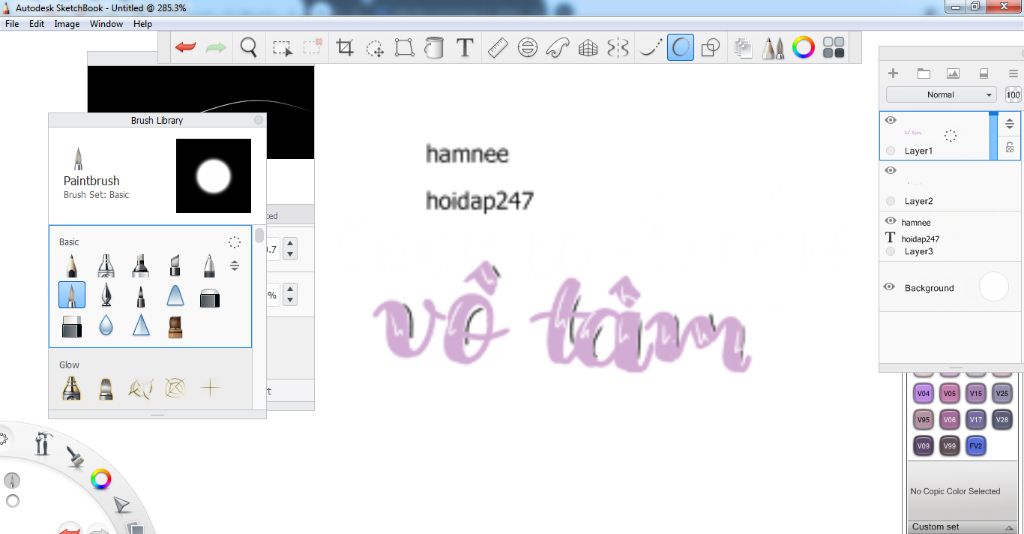Screen dimensions: 1024x534
Task: Choose the Quick Transform tool
Action: tap(375, 48)
